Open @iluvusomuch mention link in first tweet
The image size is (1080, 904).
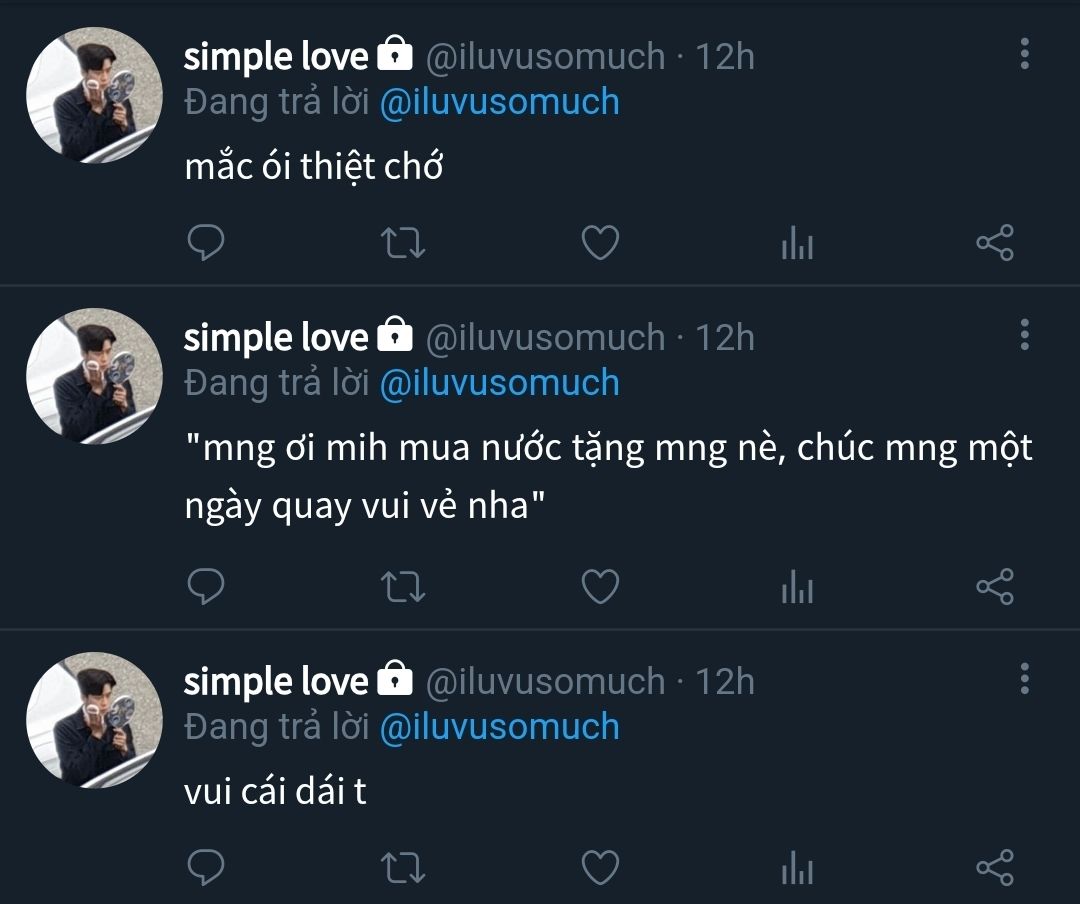pos(499,102)
